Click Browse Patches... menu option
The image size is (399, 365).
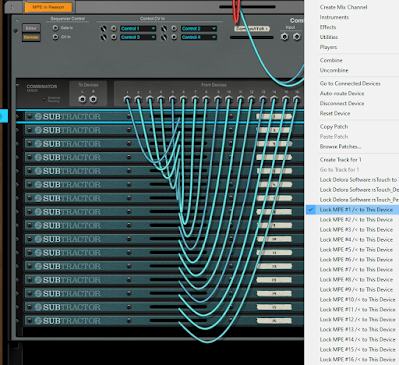point(340,146)
